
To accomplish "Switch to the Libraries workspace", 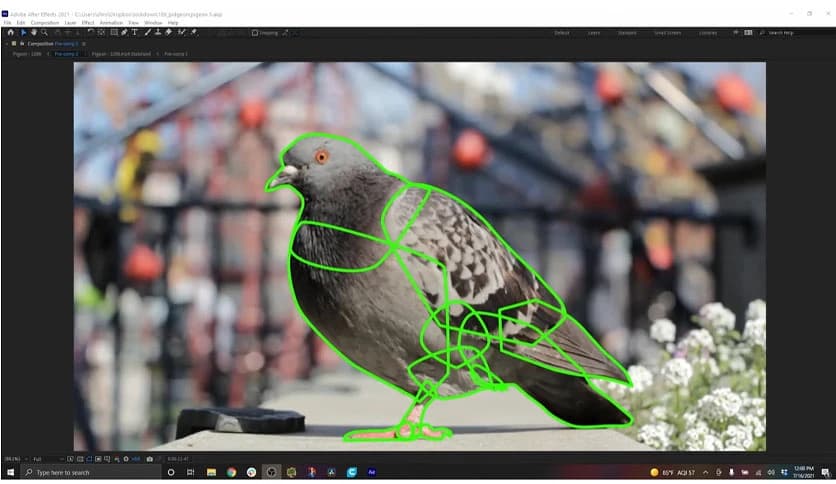I will click(x=708, y=32).
